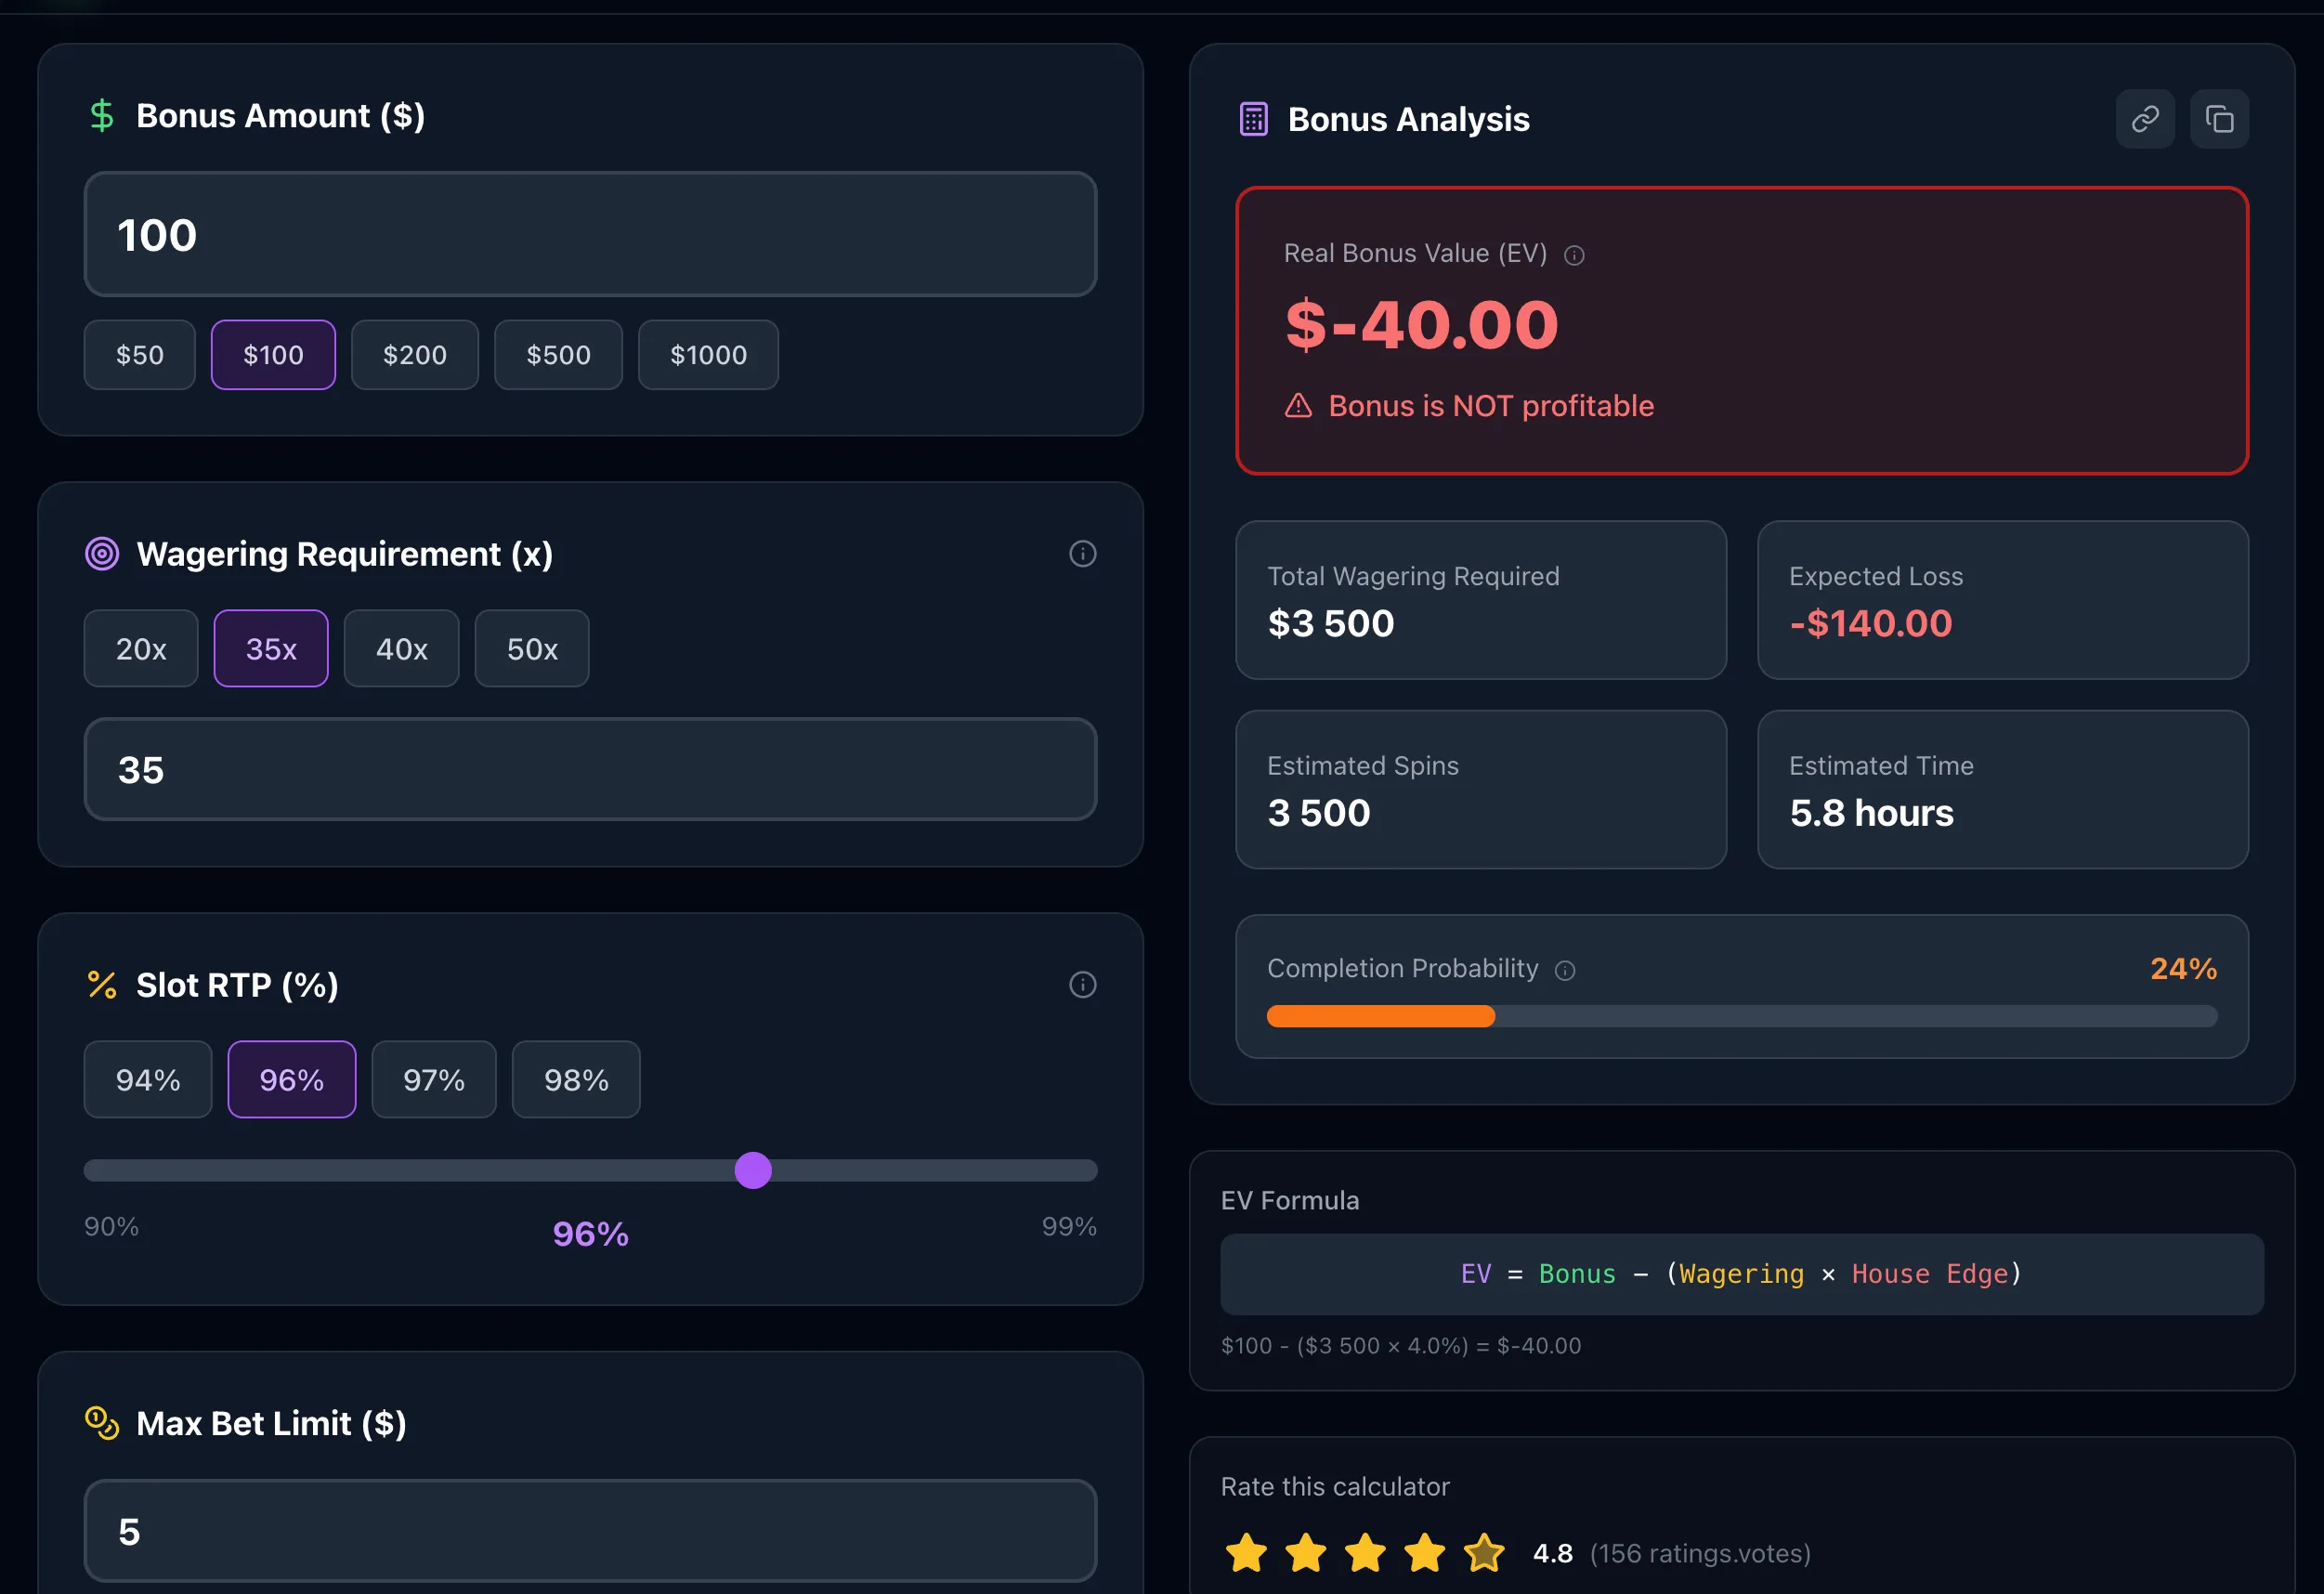Click the Bonus Amount input field

[590, 235]
